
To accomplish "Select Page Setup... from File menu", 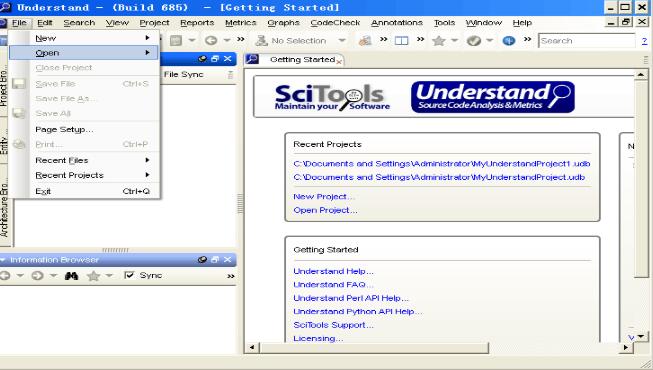I will coord(84,130).
